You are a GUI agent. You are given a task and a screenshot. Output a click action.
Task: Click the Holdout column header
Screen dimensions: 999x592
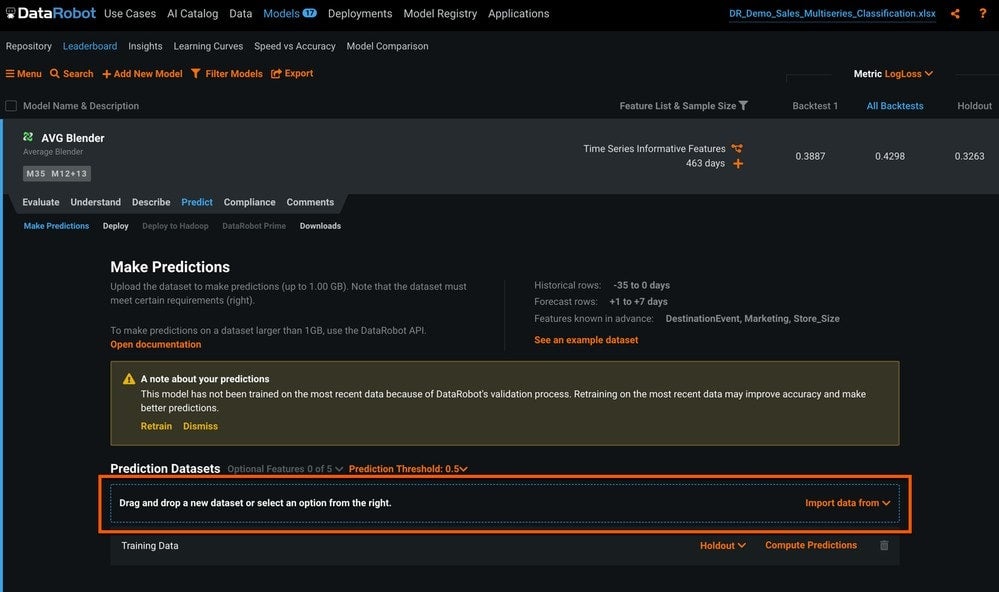974,106
